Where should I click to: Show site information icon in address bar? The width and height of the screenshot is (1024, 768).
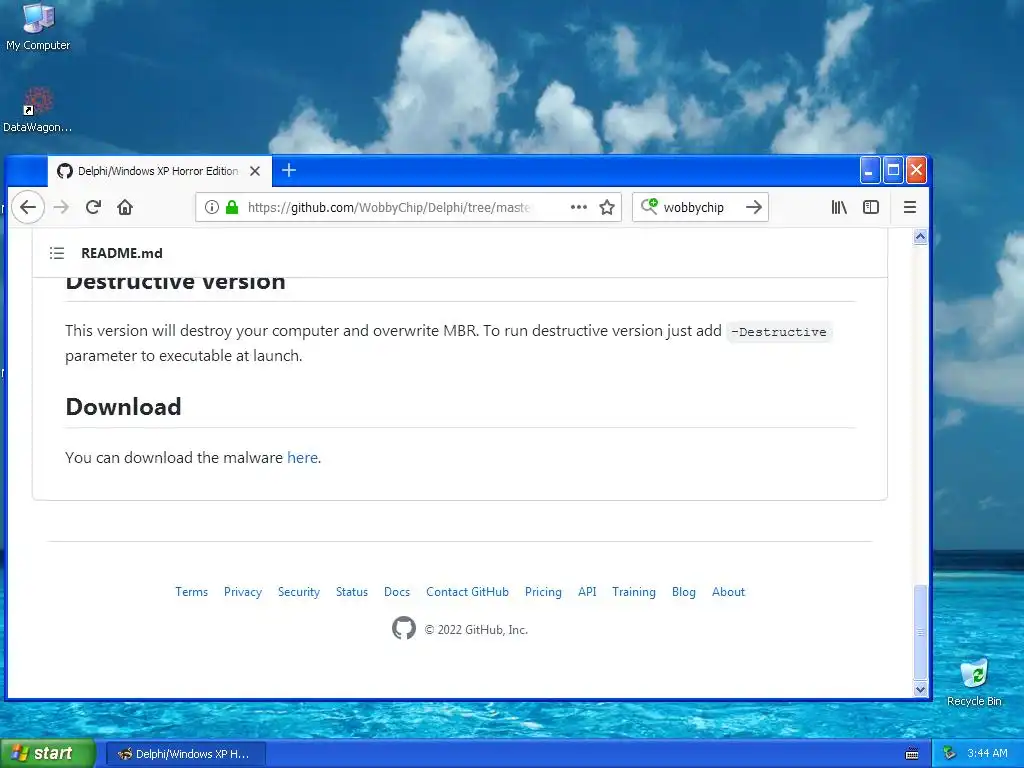click(212, 207)
